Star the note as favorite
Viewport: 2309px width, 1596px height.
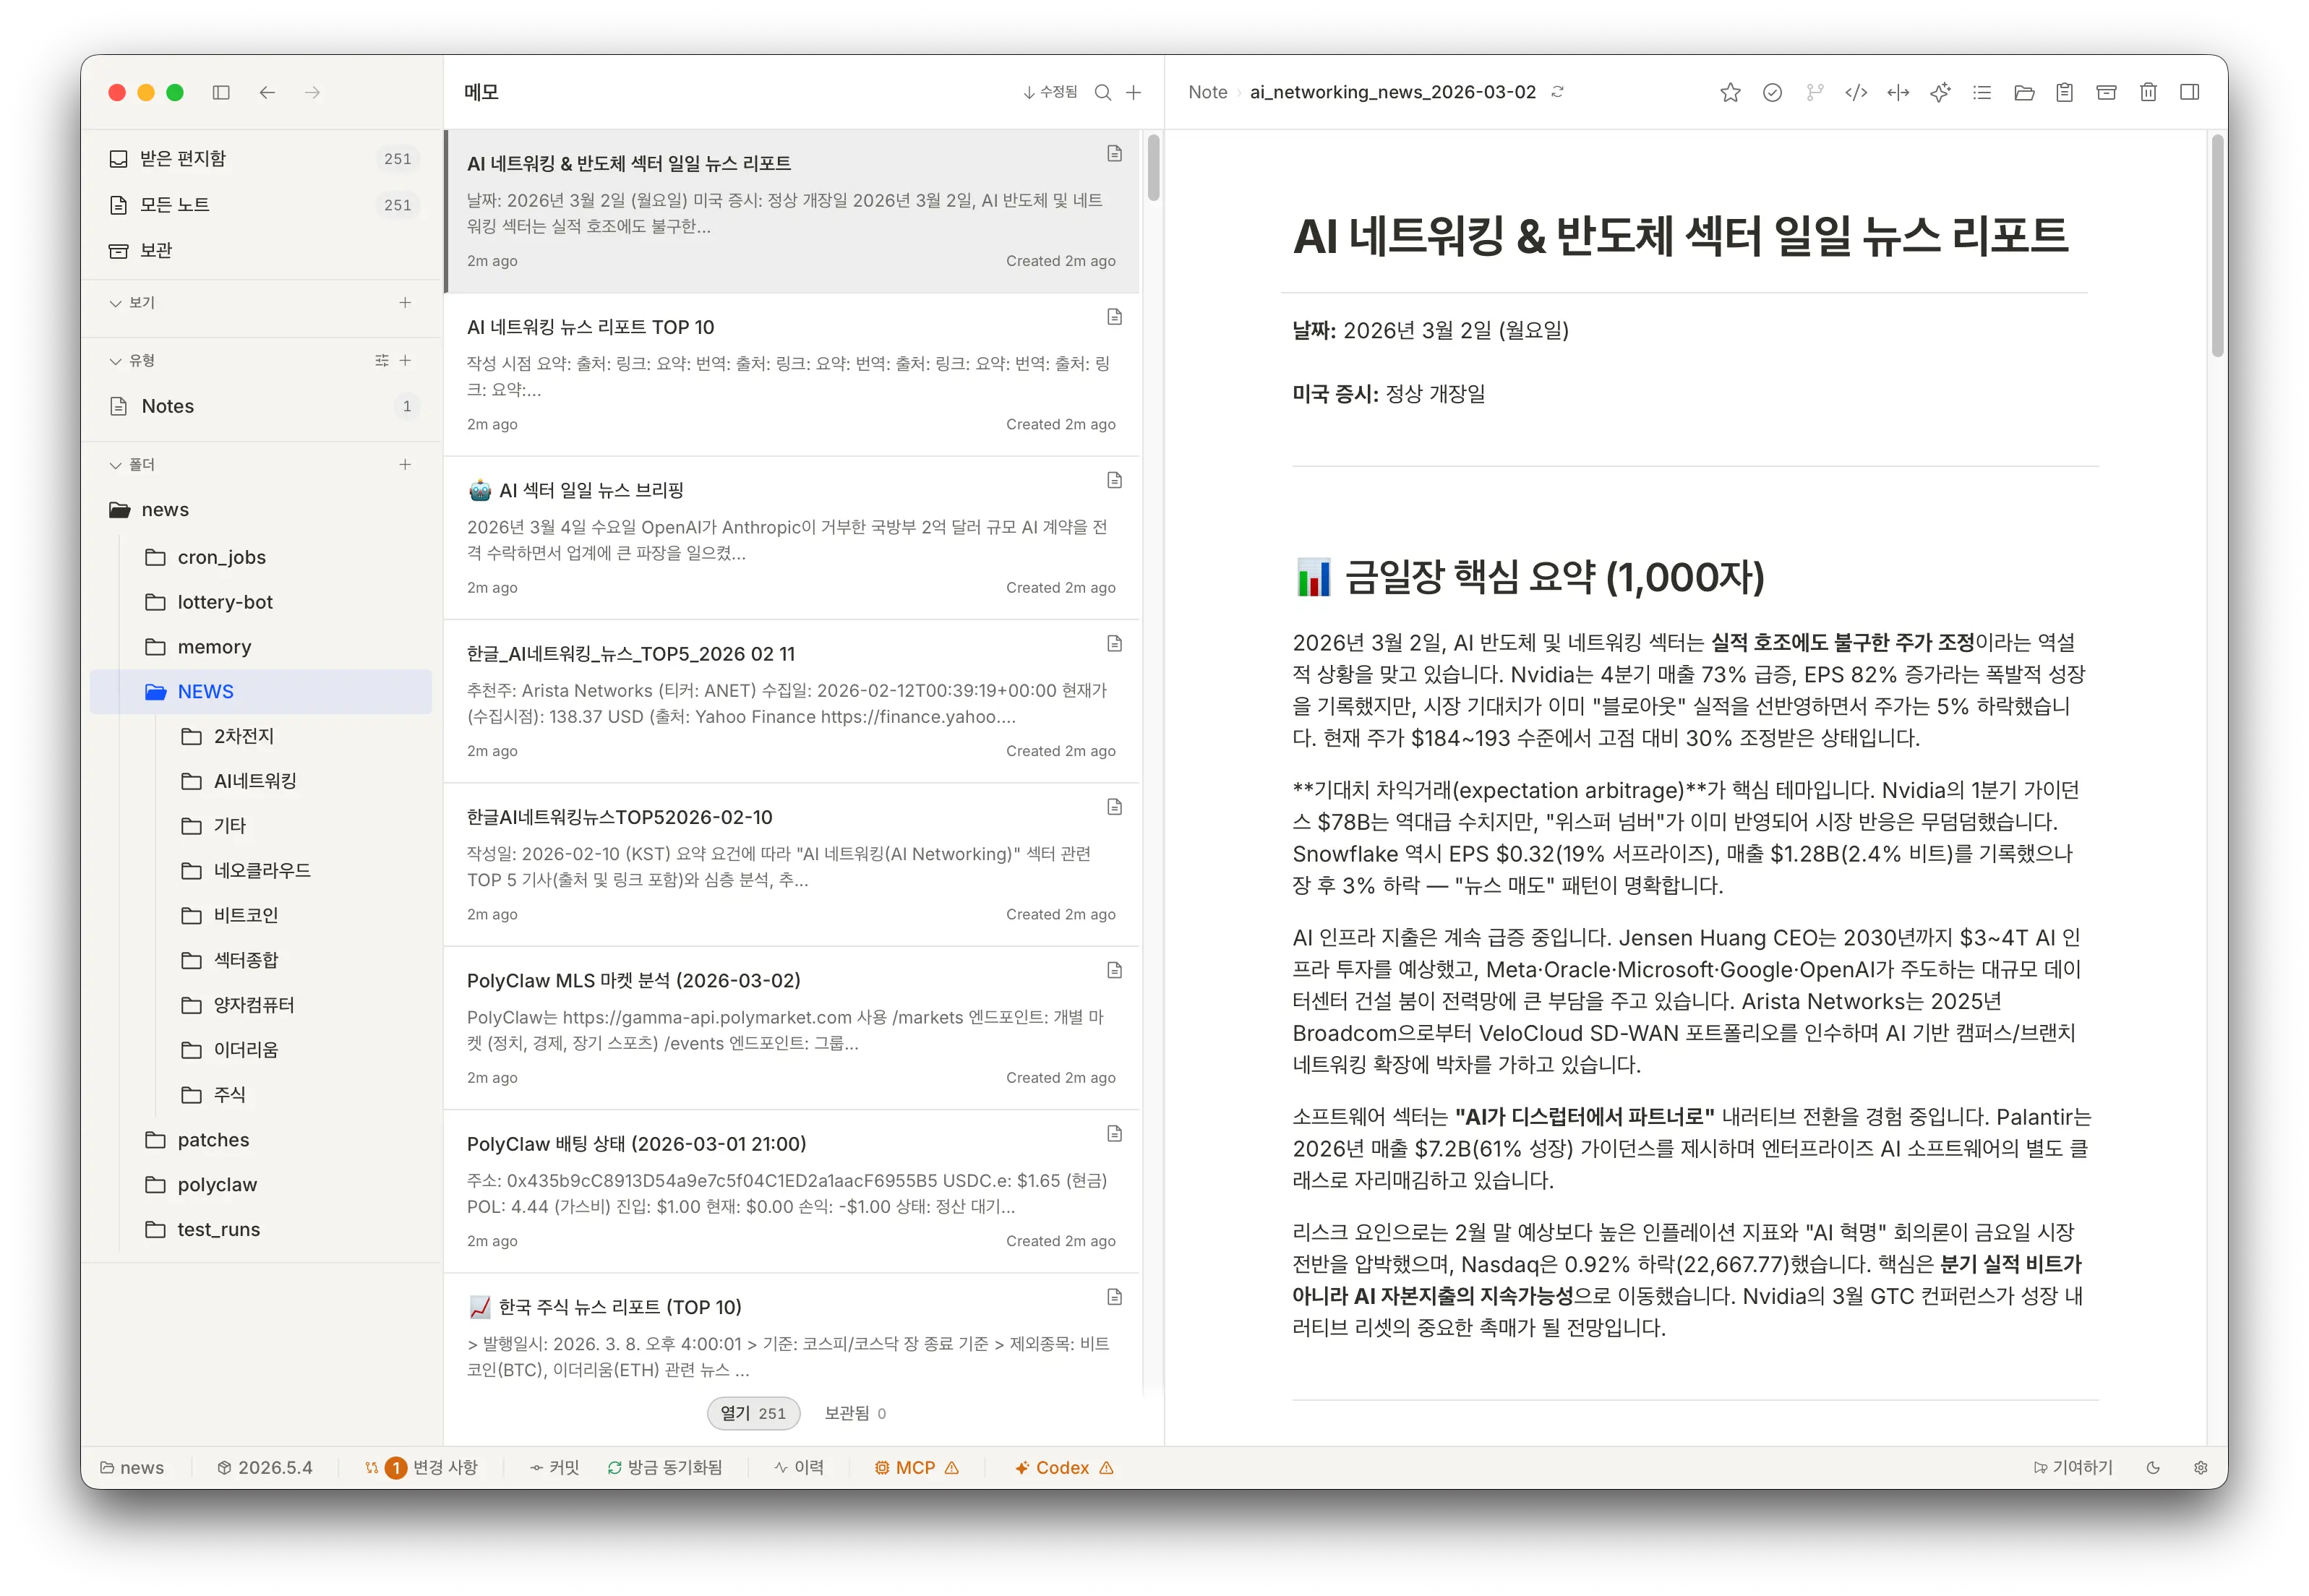[x=1730, y=93]
